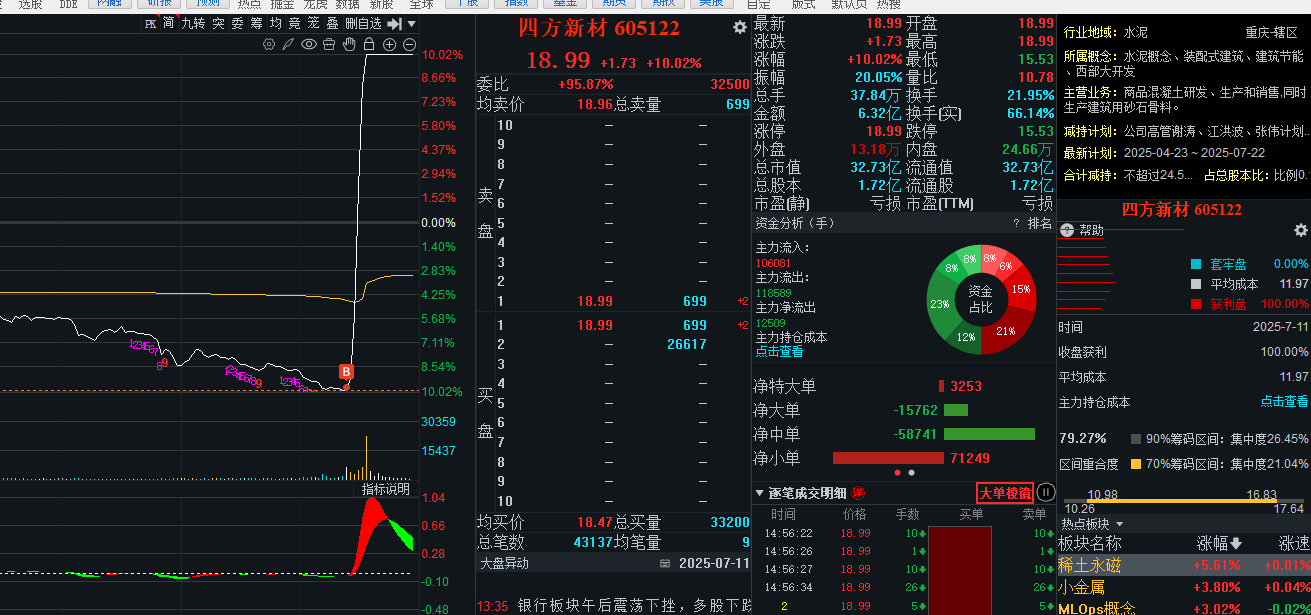Screen dimensions: 1311x615
Task: Click the 大单棱镜 button
Action: 1005,492
